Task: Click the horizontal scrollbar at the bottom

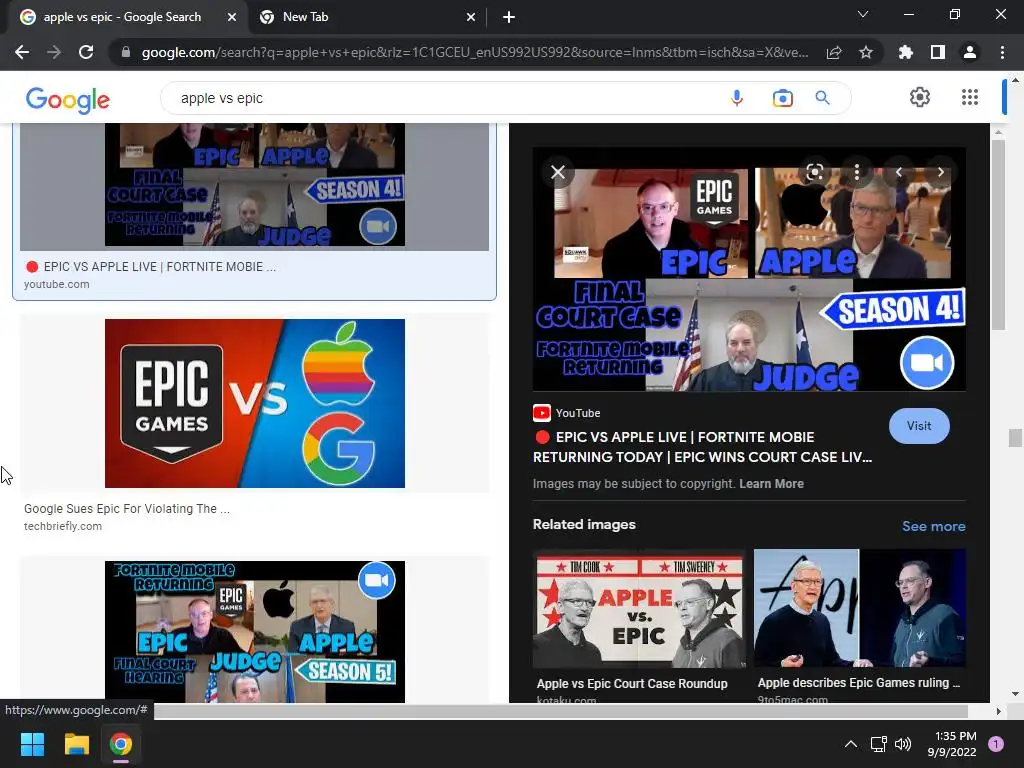Action: 560,711
